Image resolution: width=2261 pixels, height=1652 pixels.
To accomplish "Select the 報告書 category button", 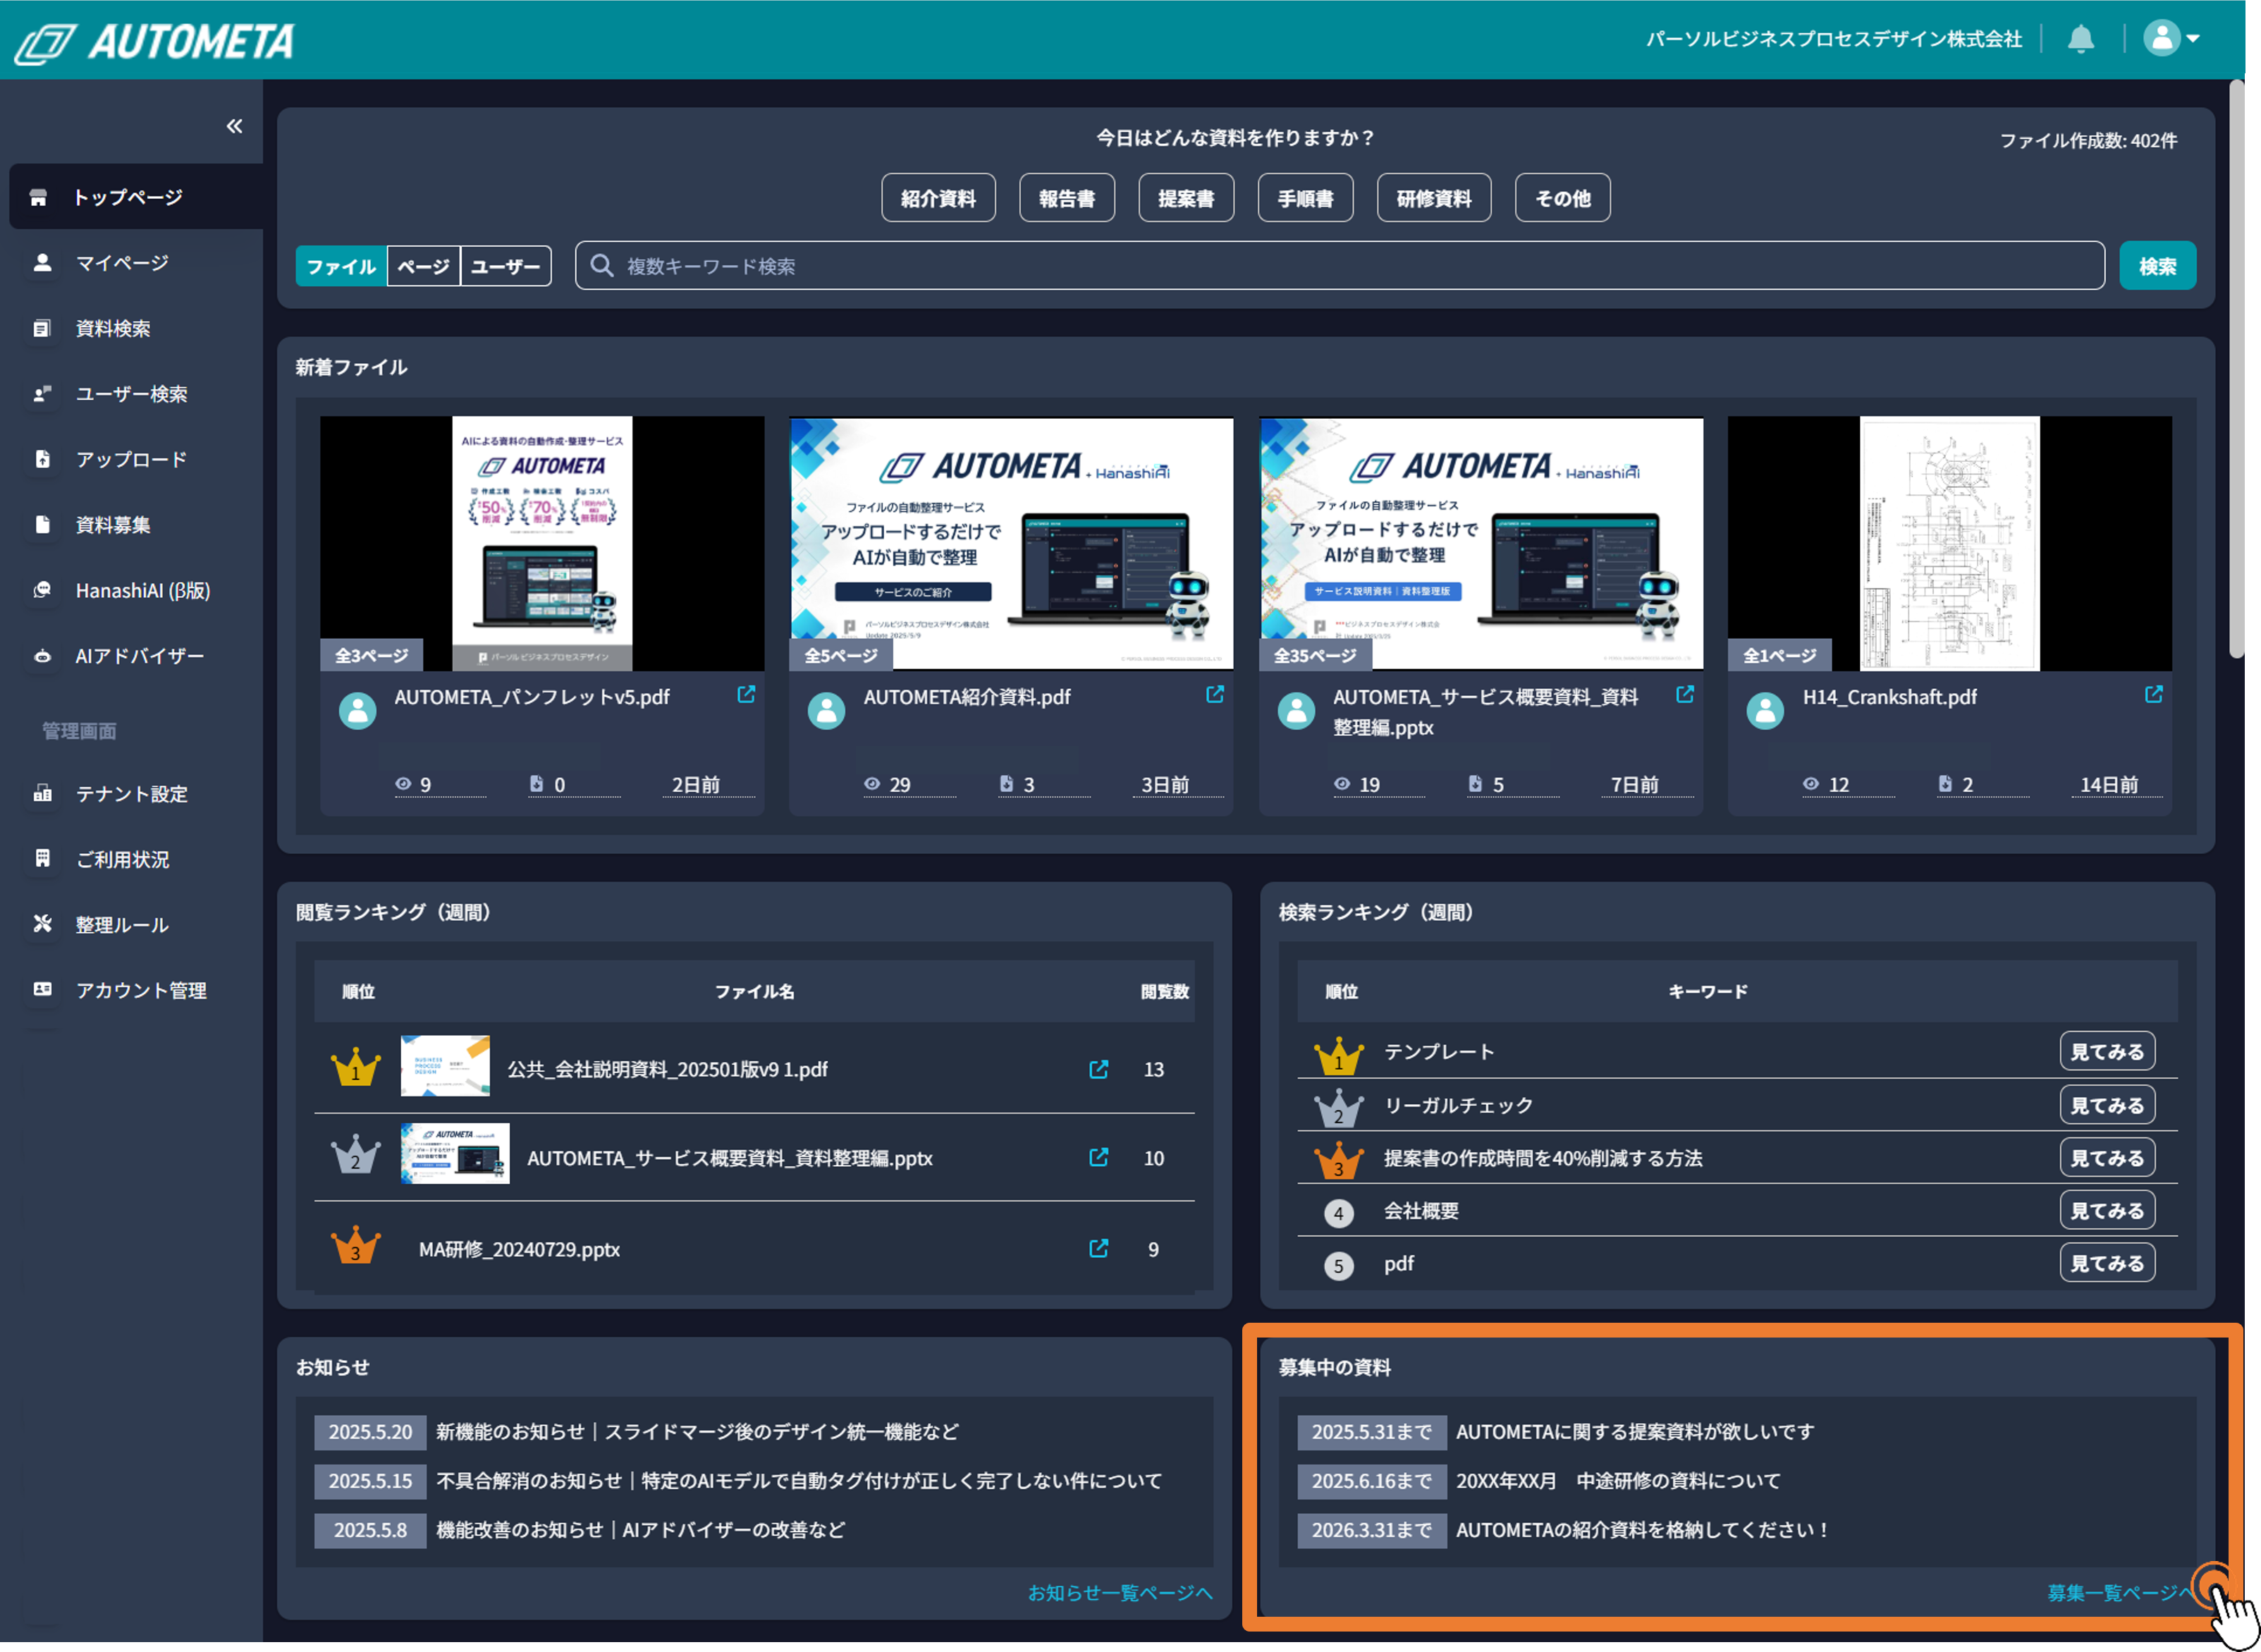I will (x=1067, y=198).
